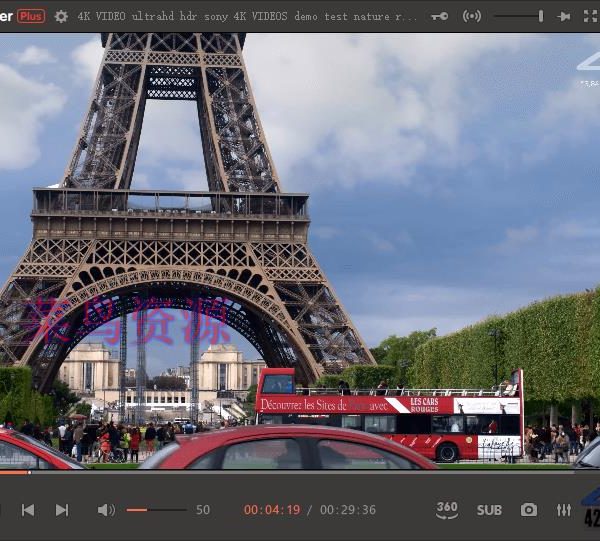The width and height of the screenshot is (600, 541).
Task: Open settings via the gear icon
Action: 61,16
